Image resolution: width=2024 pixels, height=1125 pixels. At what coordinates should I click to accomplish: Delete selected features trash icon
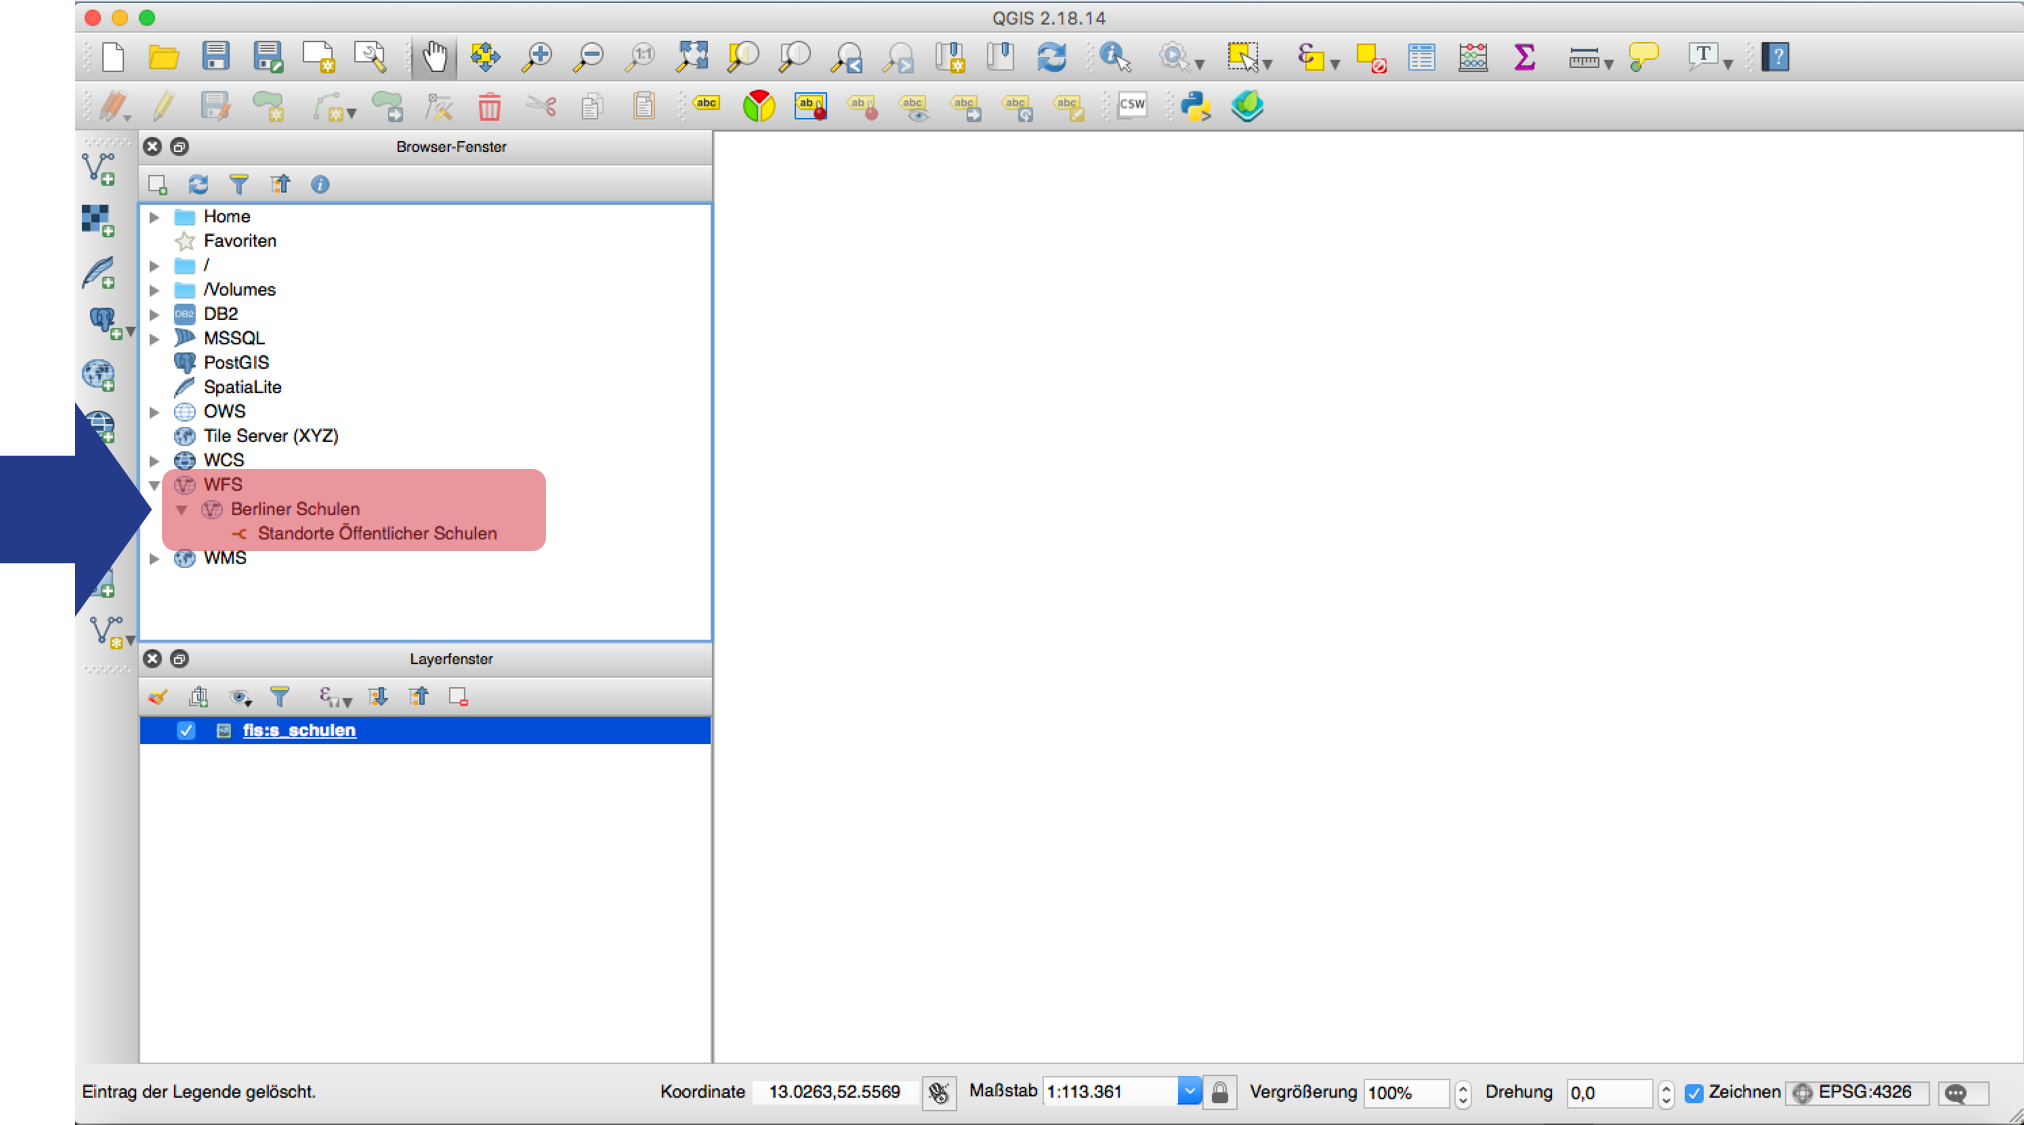489,106
